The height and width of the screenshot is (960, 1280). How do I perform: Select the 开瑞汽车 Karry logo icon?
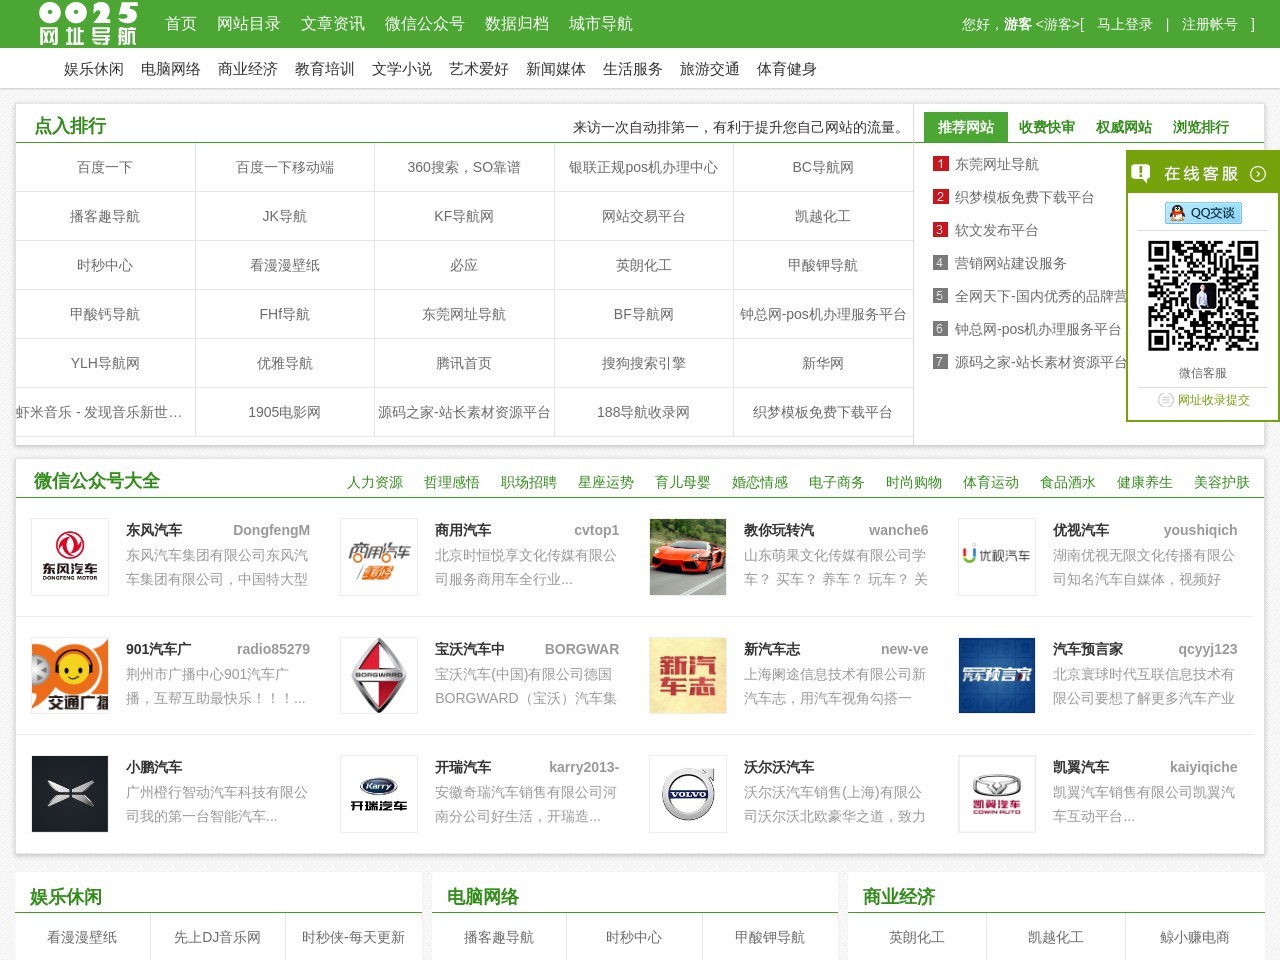379,794
